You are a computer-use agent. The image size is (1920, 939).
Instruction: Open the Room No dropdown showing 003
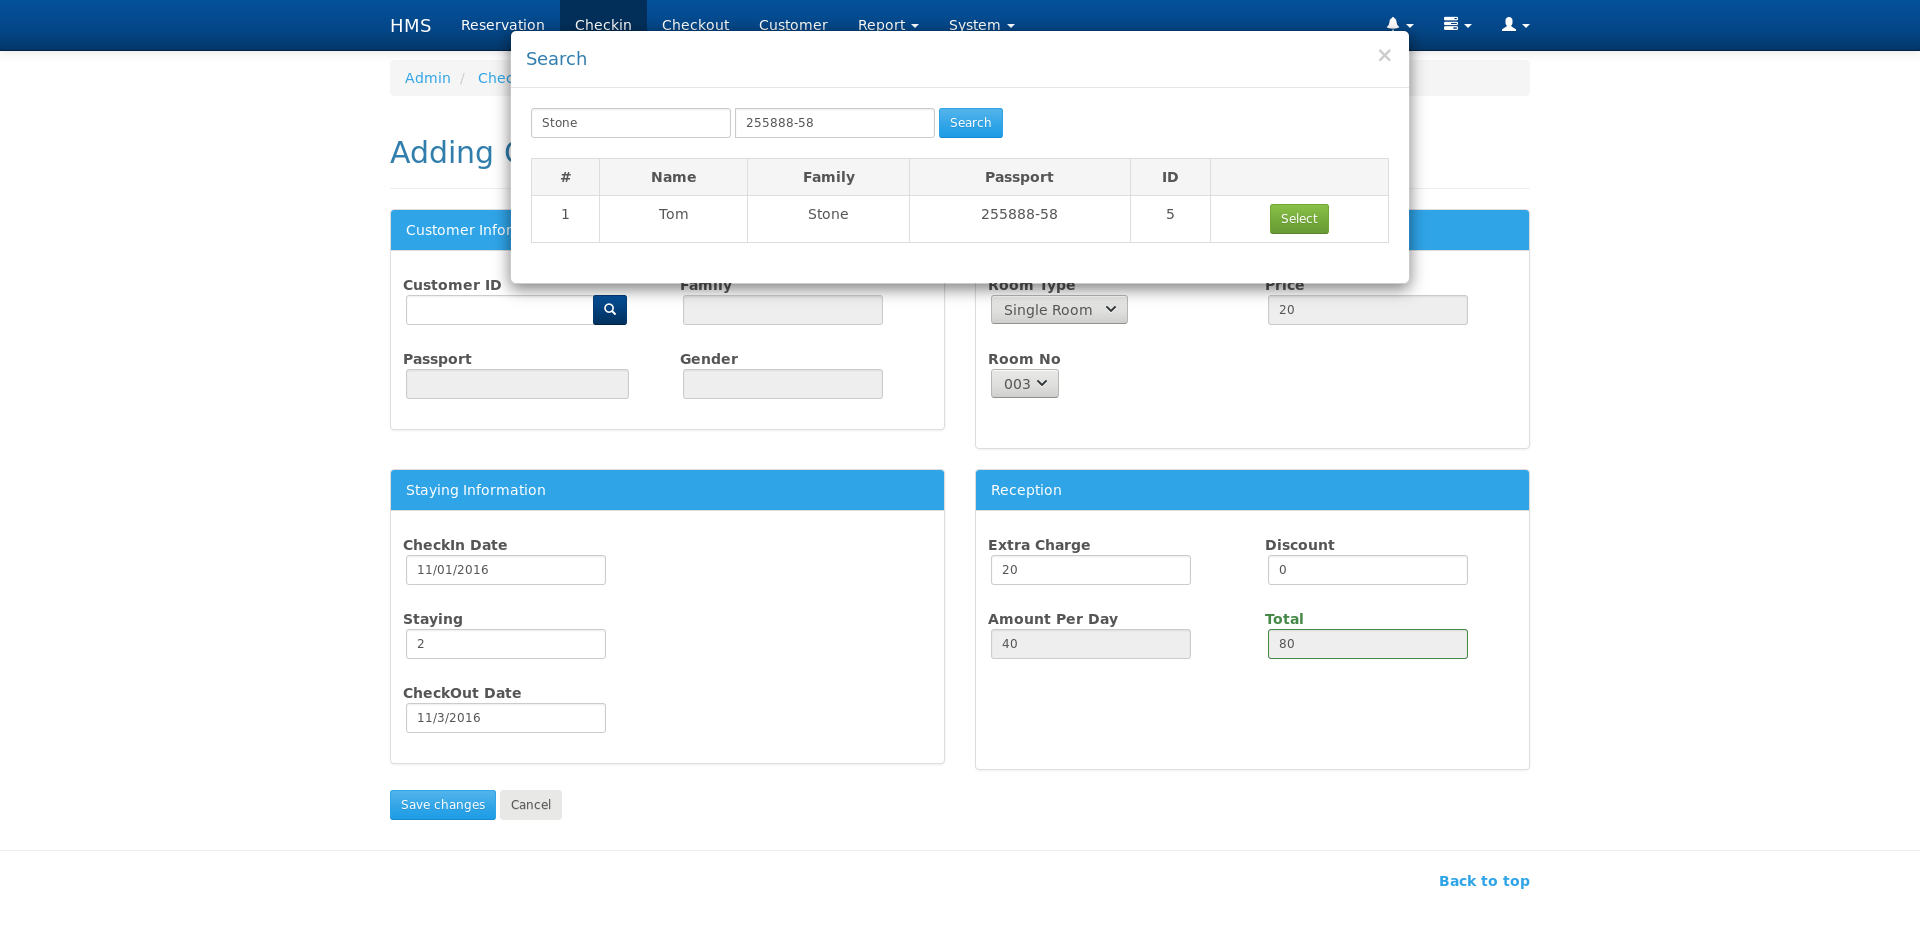[1024, 383]
